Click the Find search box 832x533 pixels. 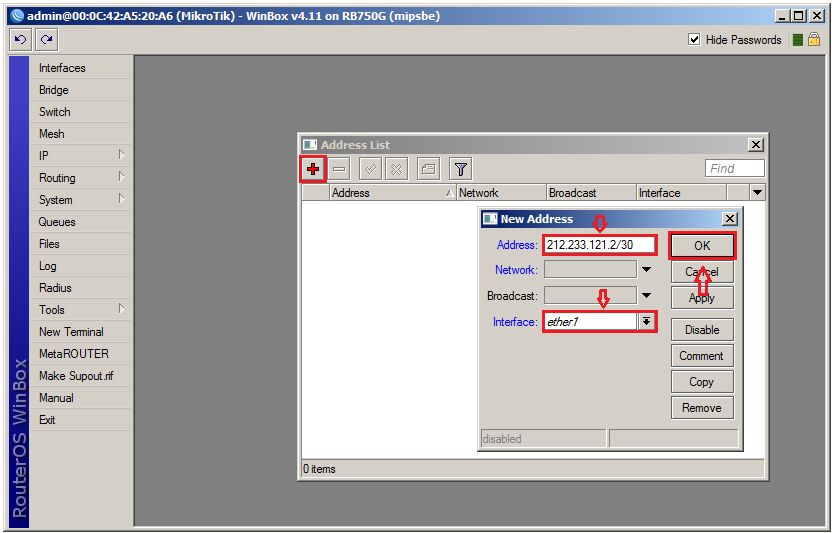(x=734, y=169)
